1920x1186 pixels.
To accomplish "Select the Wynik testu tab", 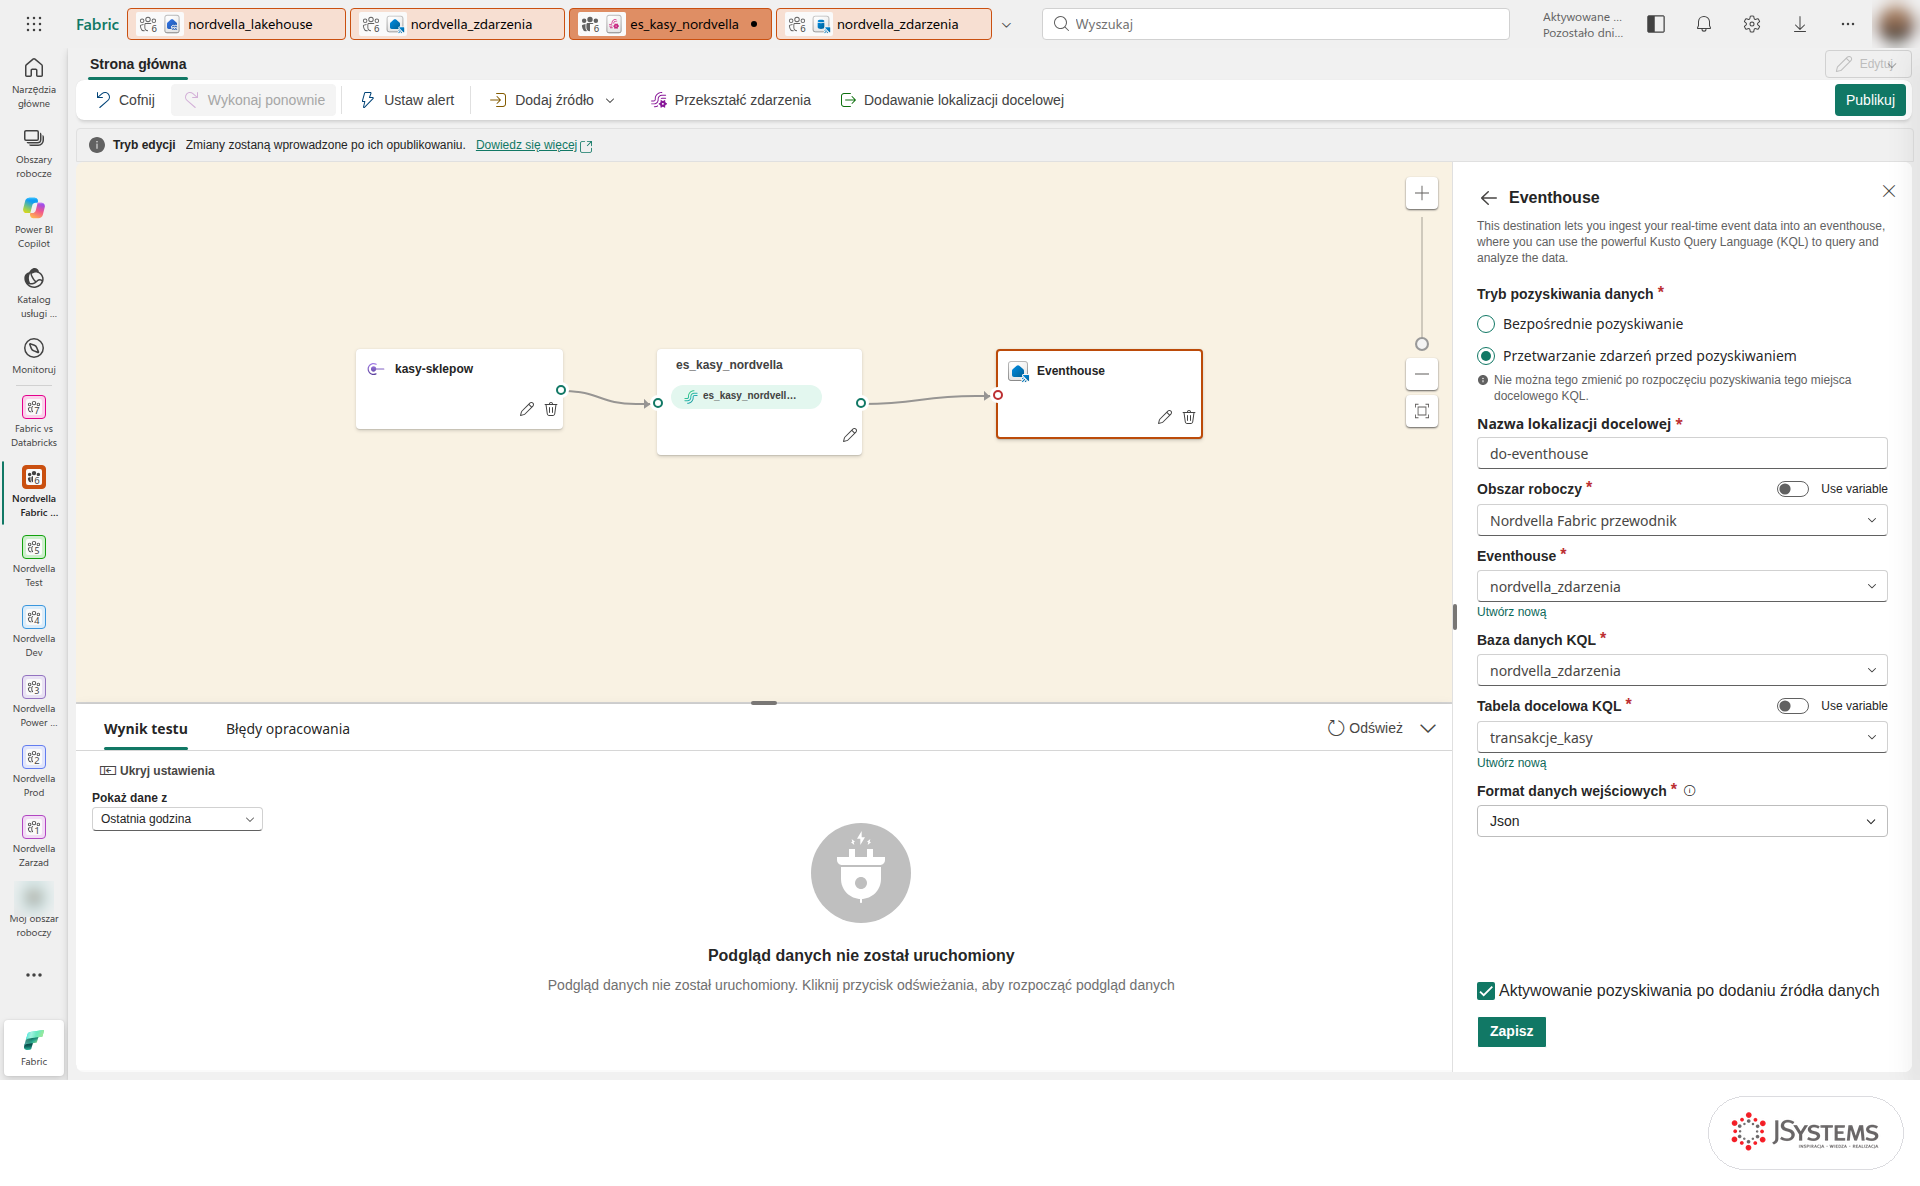I will point(146,729).
